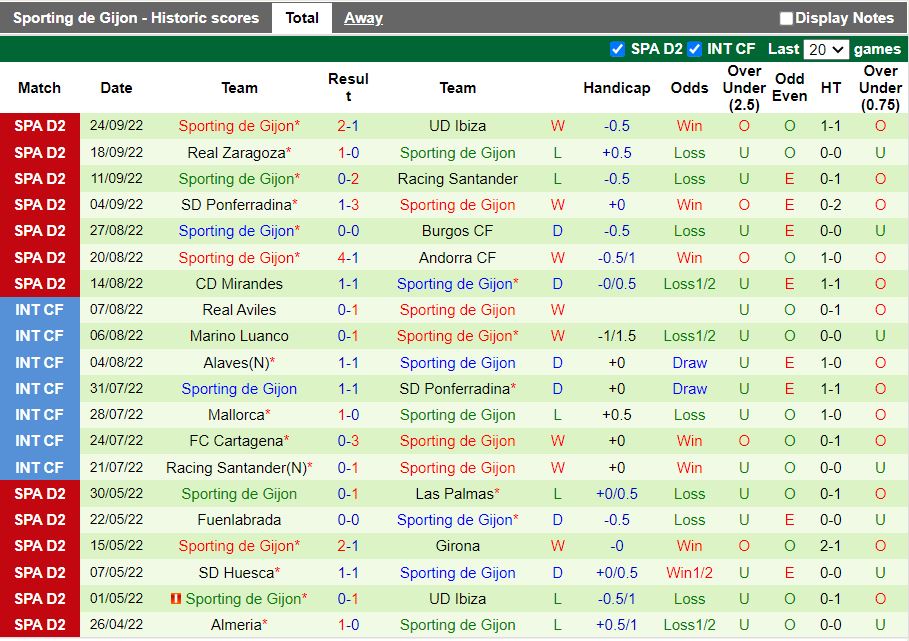Click the 2-1 half-time score in Girona row
Viewport: 909px width, 641px height.
tap(830, 547)
